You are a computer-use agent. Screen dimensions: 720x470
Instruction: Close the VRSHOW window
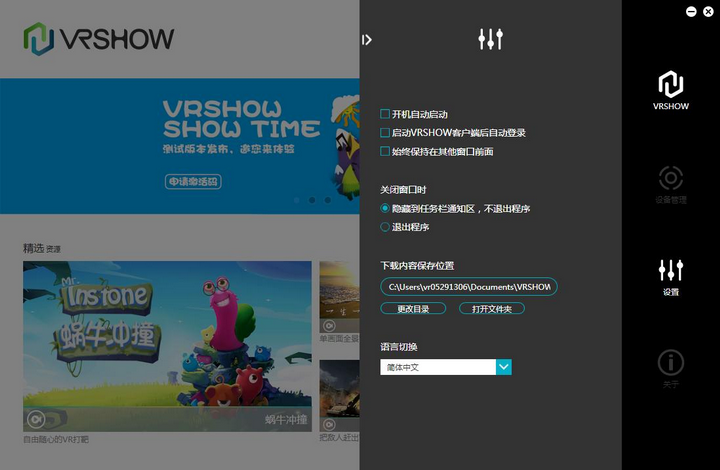(709, 12)
